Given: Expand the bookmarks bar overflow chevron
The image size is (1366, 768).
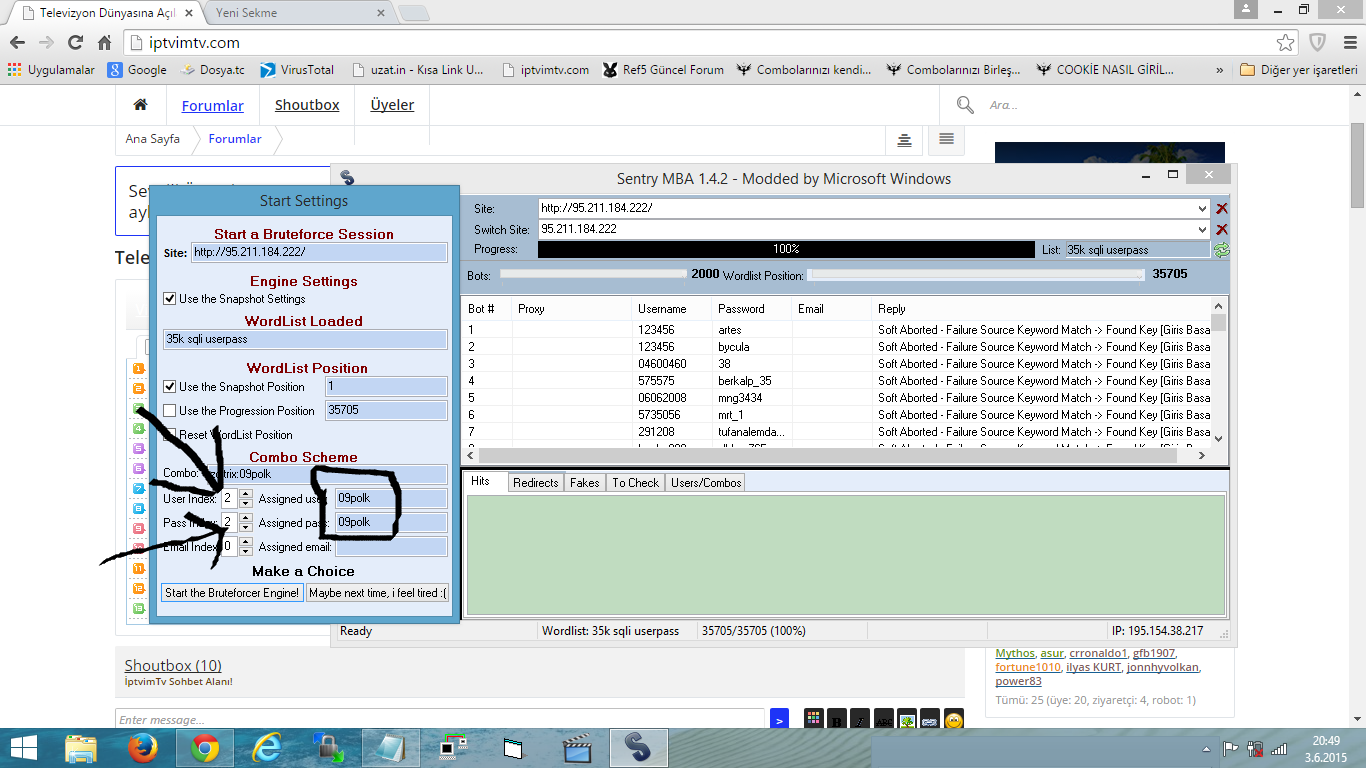Looking at the screenshot, I should tap(1219, 70).
